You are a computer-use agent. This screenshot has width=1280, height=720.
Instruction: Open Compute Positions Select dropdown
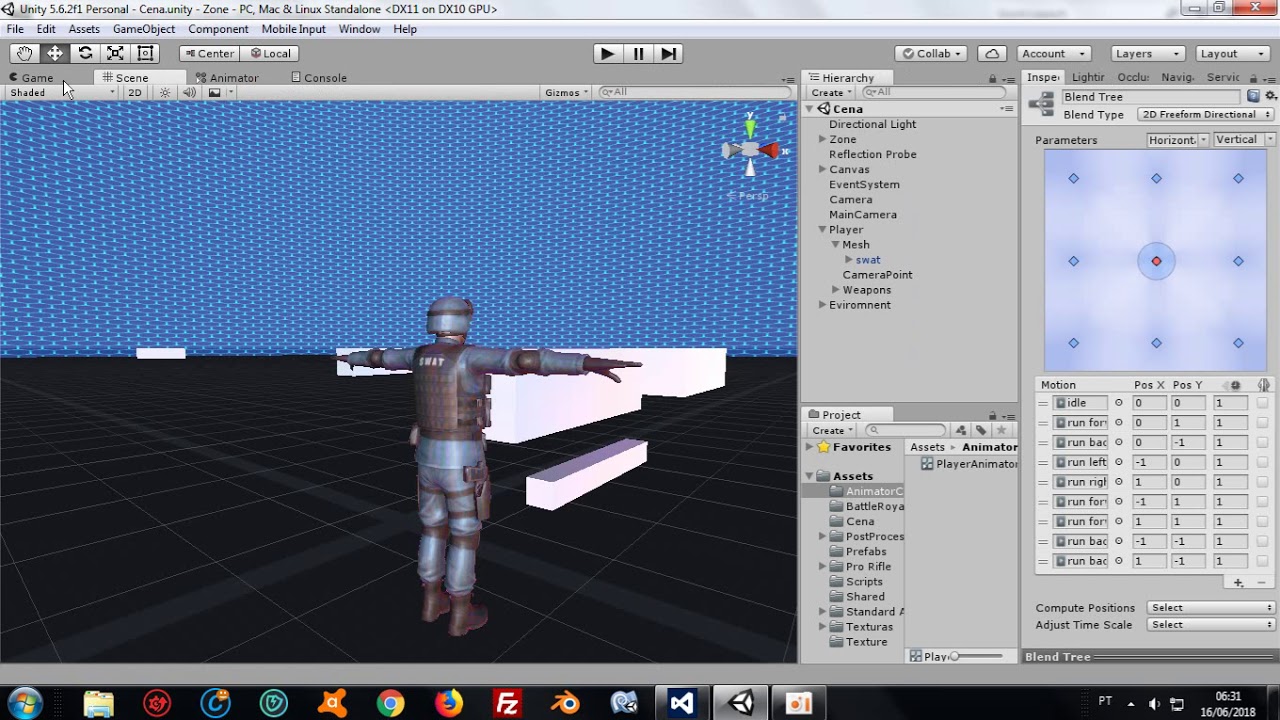point(1212,607)
